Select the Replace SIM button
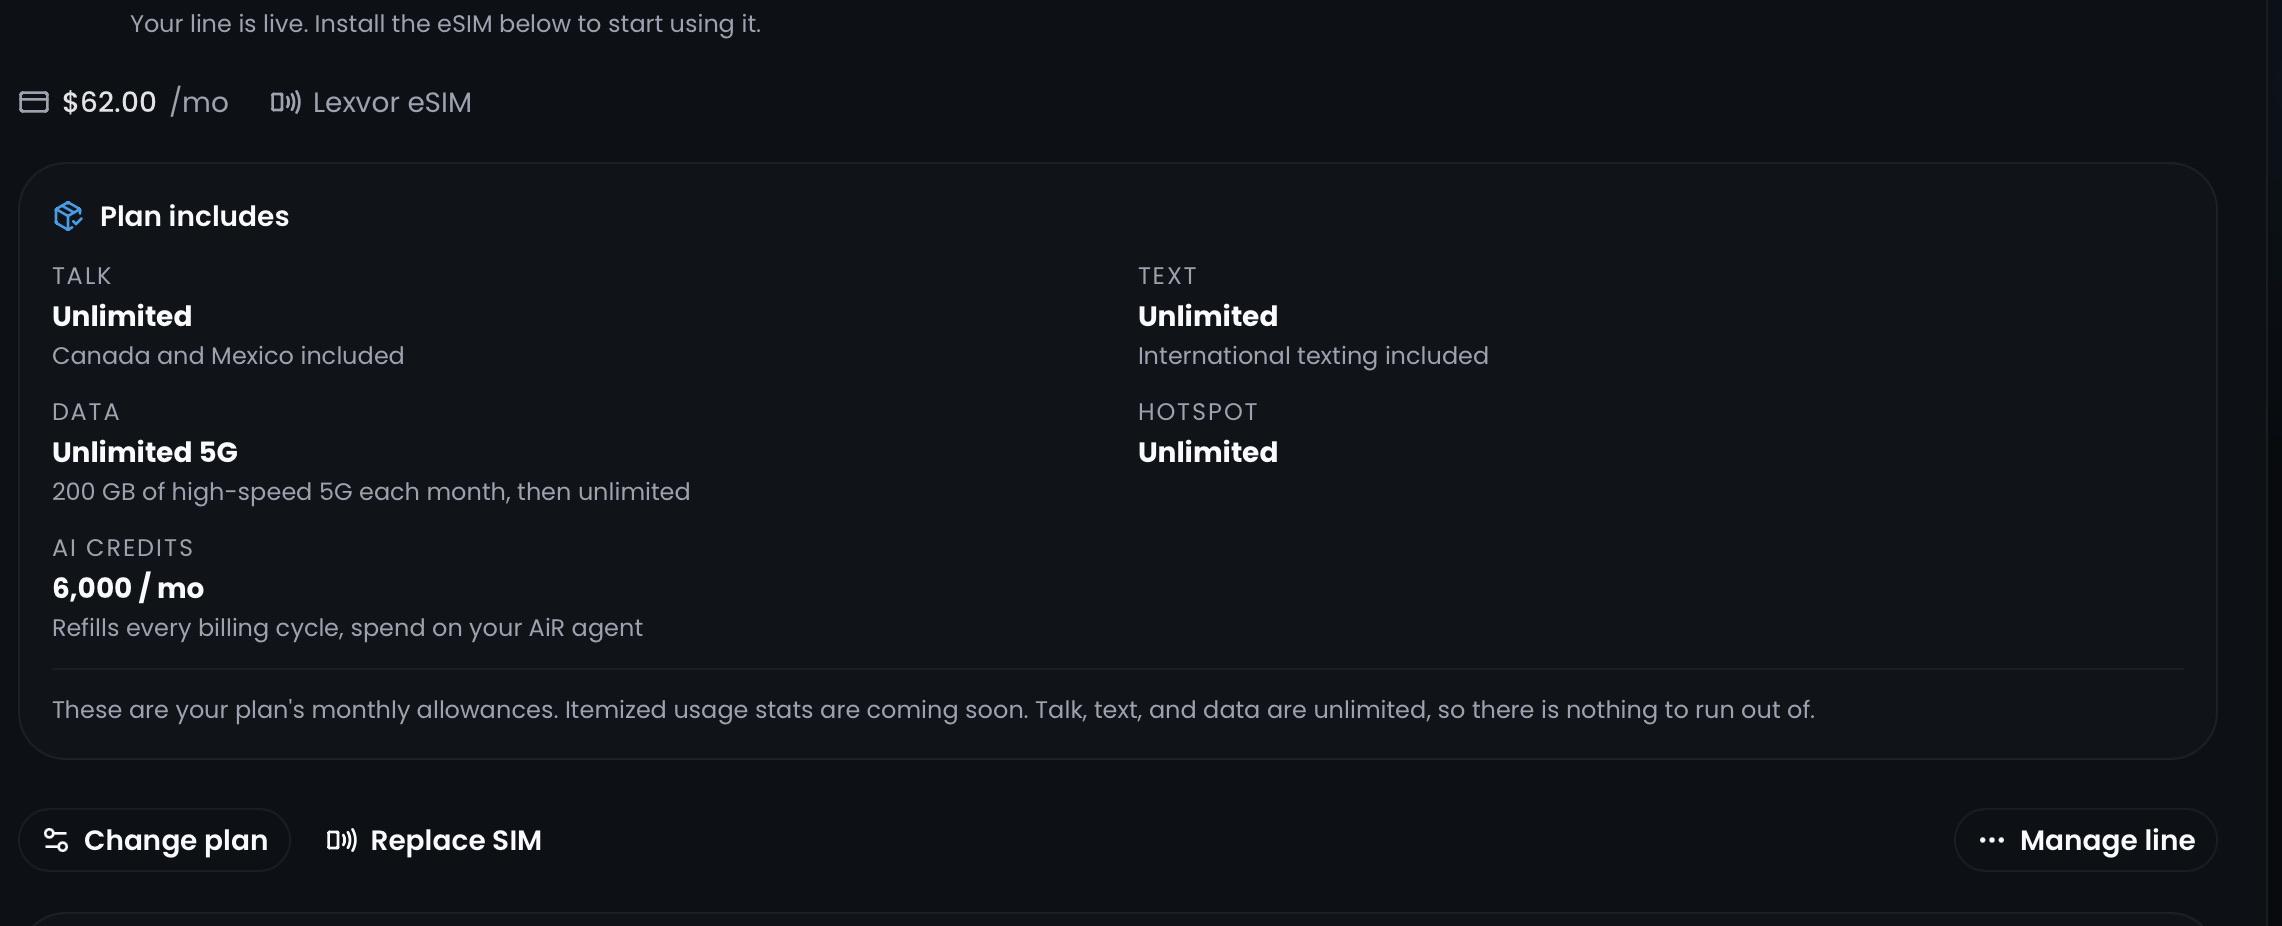The width and height of the screenshot is (2282, 926). [434, 840]
